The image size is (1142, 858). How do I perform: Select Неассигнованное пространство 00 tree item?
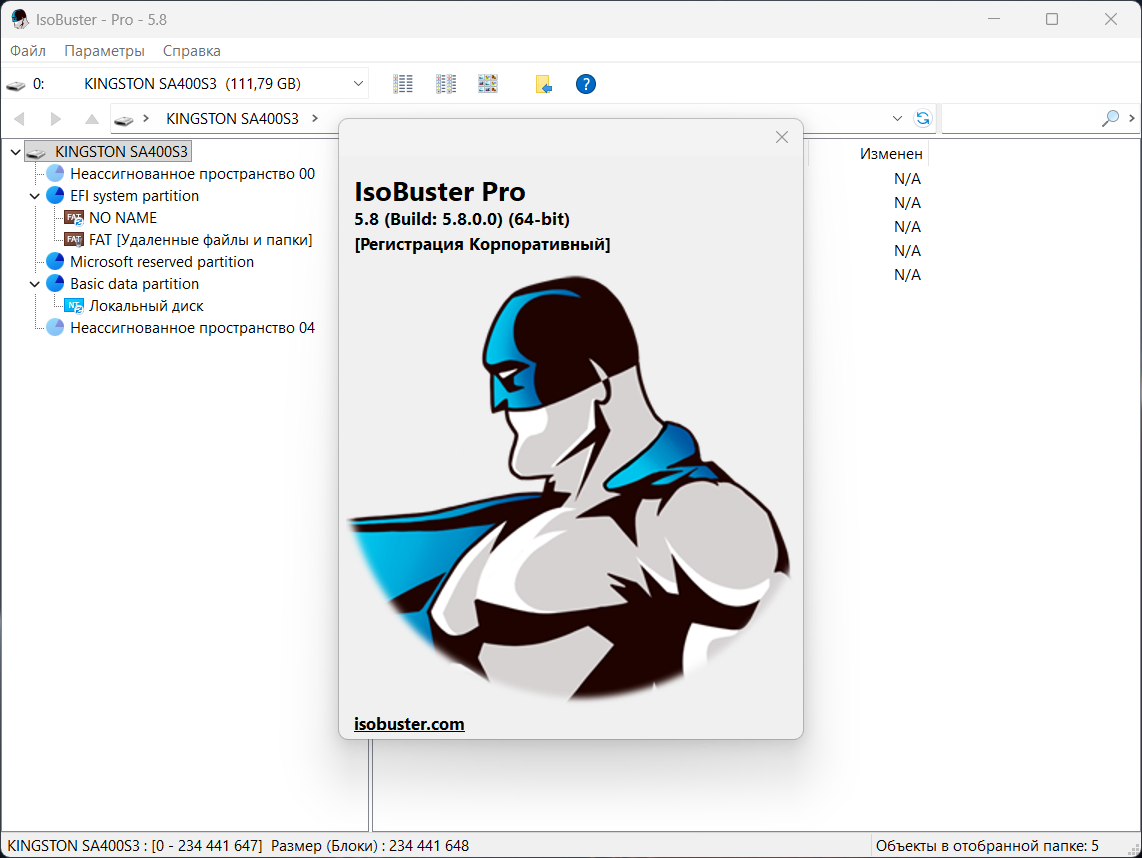pyautogui.click(x=192, y=174)
